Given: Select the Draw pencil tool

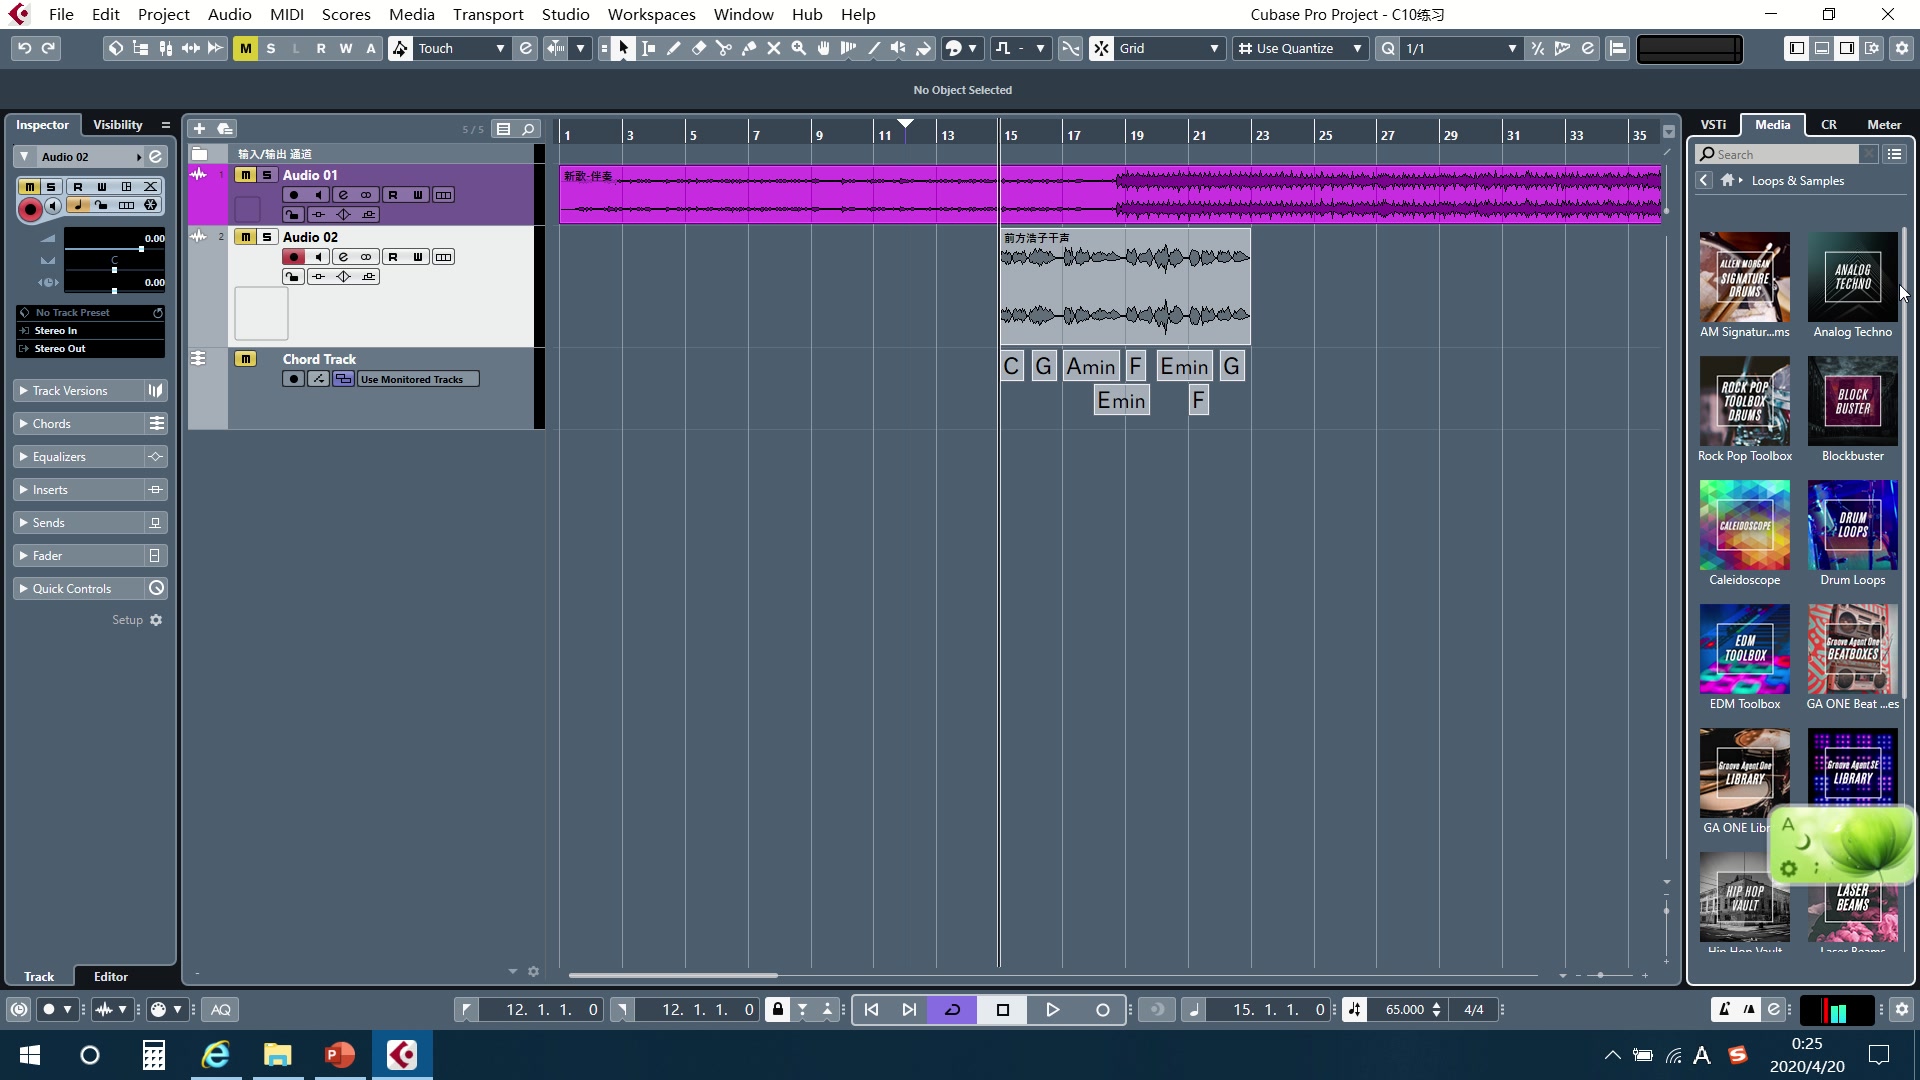Looking at the screenshot, I should [x=674, y=48].
